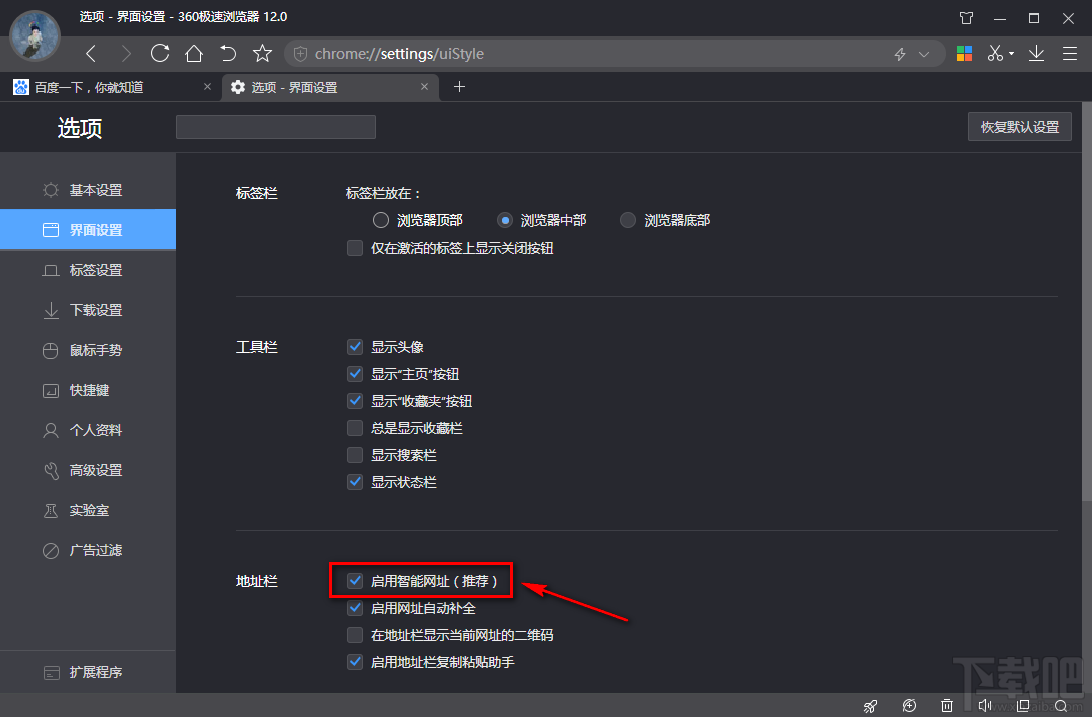Enable 总是显示收藏栏 checkbox
This screenshot has width=1092, height=717.
click(x=355, y=428)
